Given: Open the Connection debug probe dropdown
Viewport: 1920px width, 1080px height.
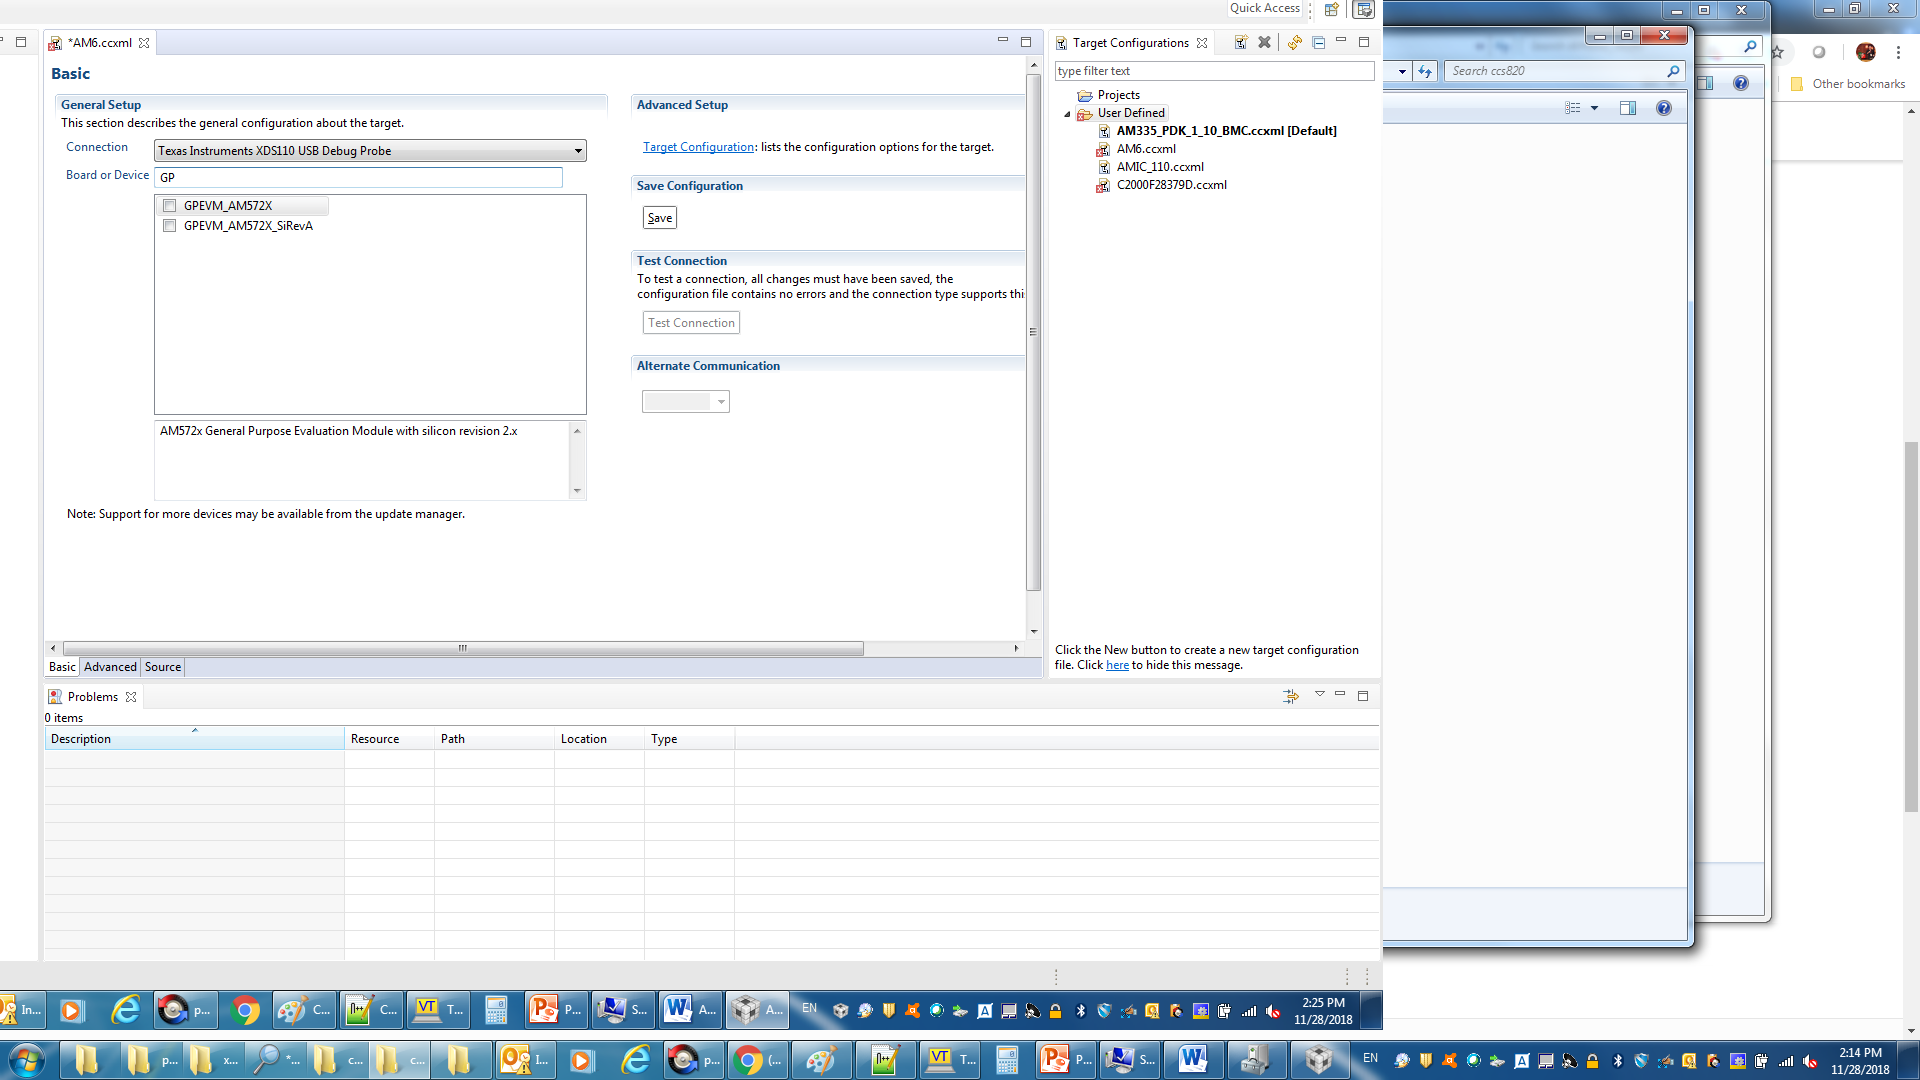Looking at the screenshot, I should pyautogui.click(x=577, y=151).
